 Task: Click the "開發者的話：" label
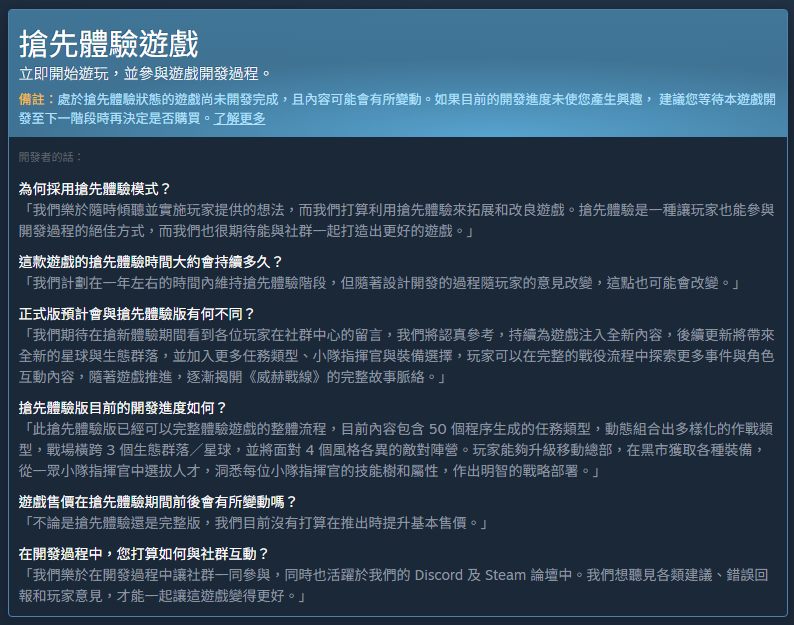[x=51, y=157]
